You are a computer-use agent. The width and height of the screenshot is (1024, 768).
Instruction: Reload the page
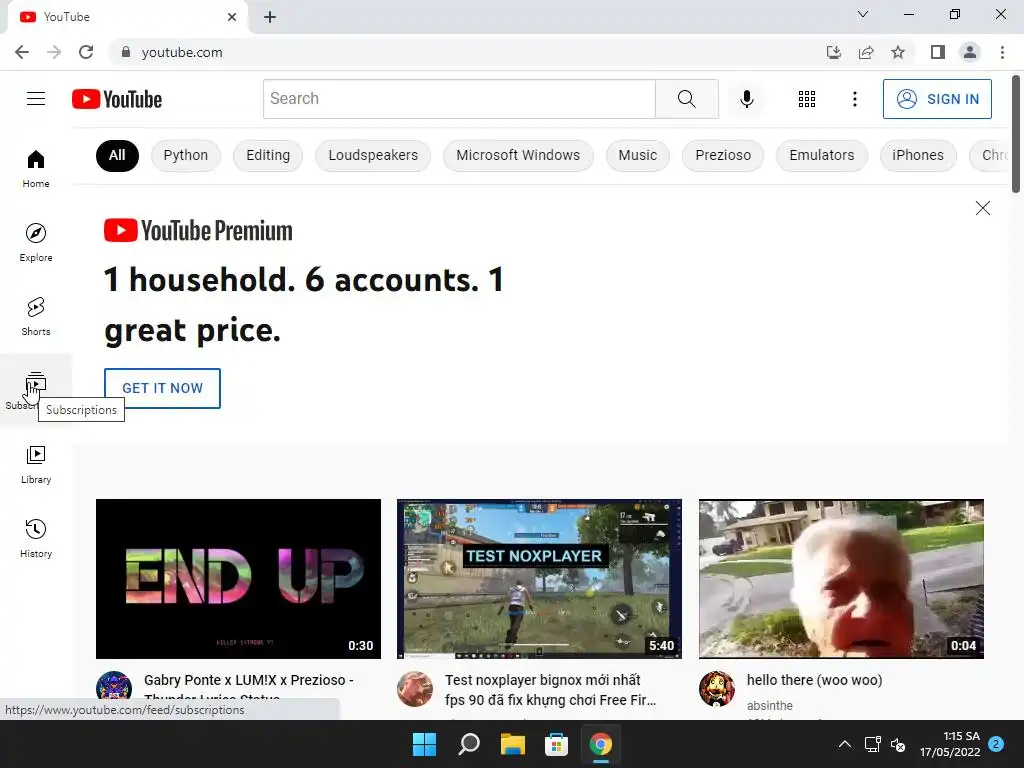(86, 52)
